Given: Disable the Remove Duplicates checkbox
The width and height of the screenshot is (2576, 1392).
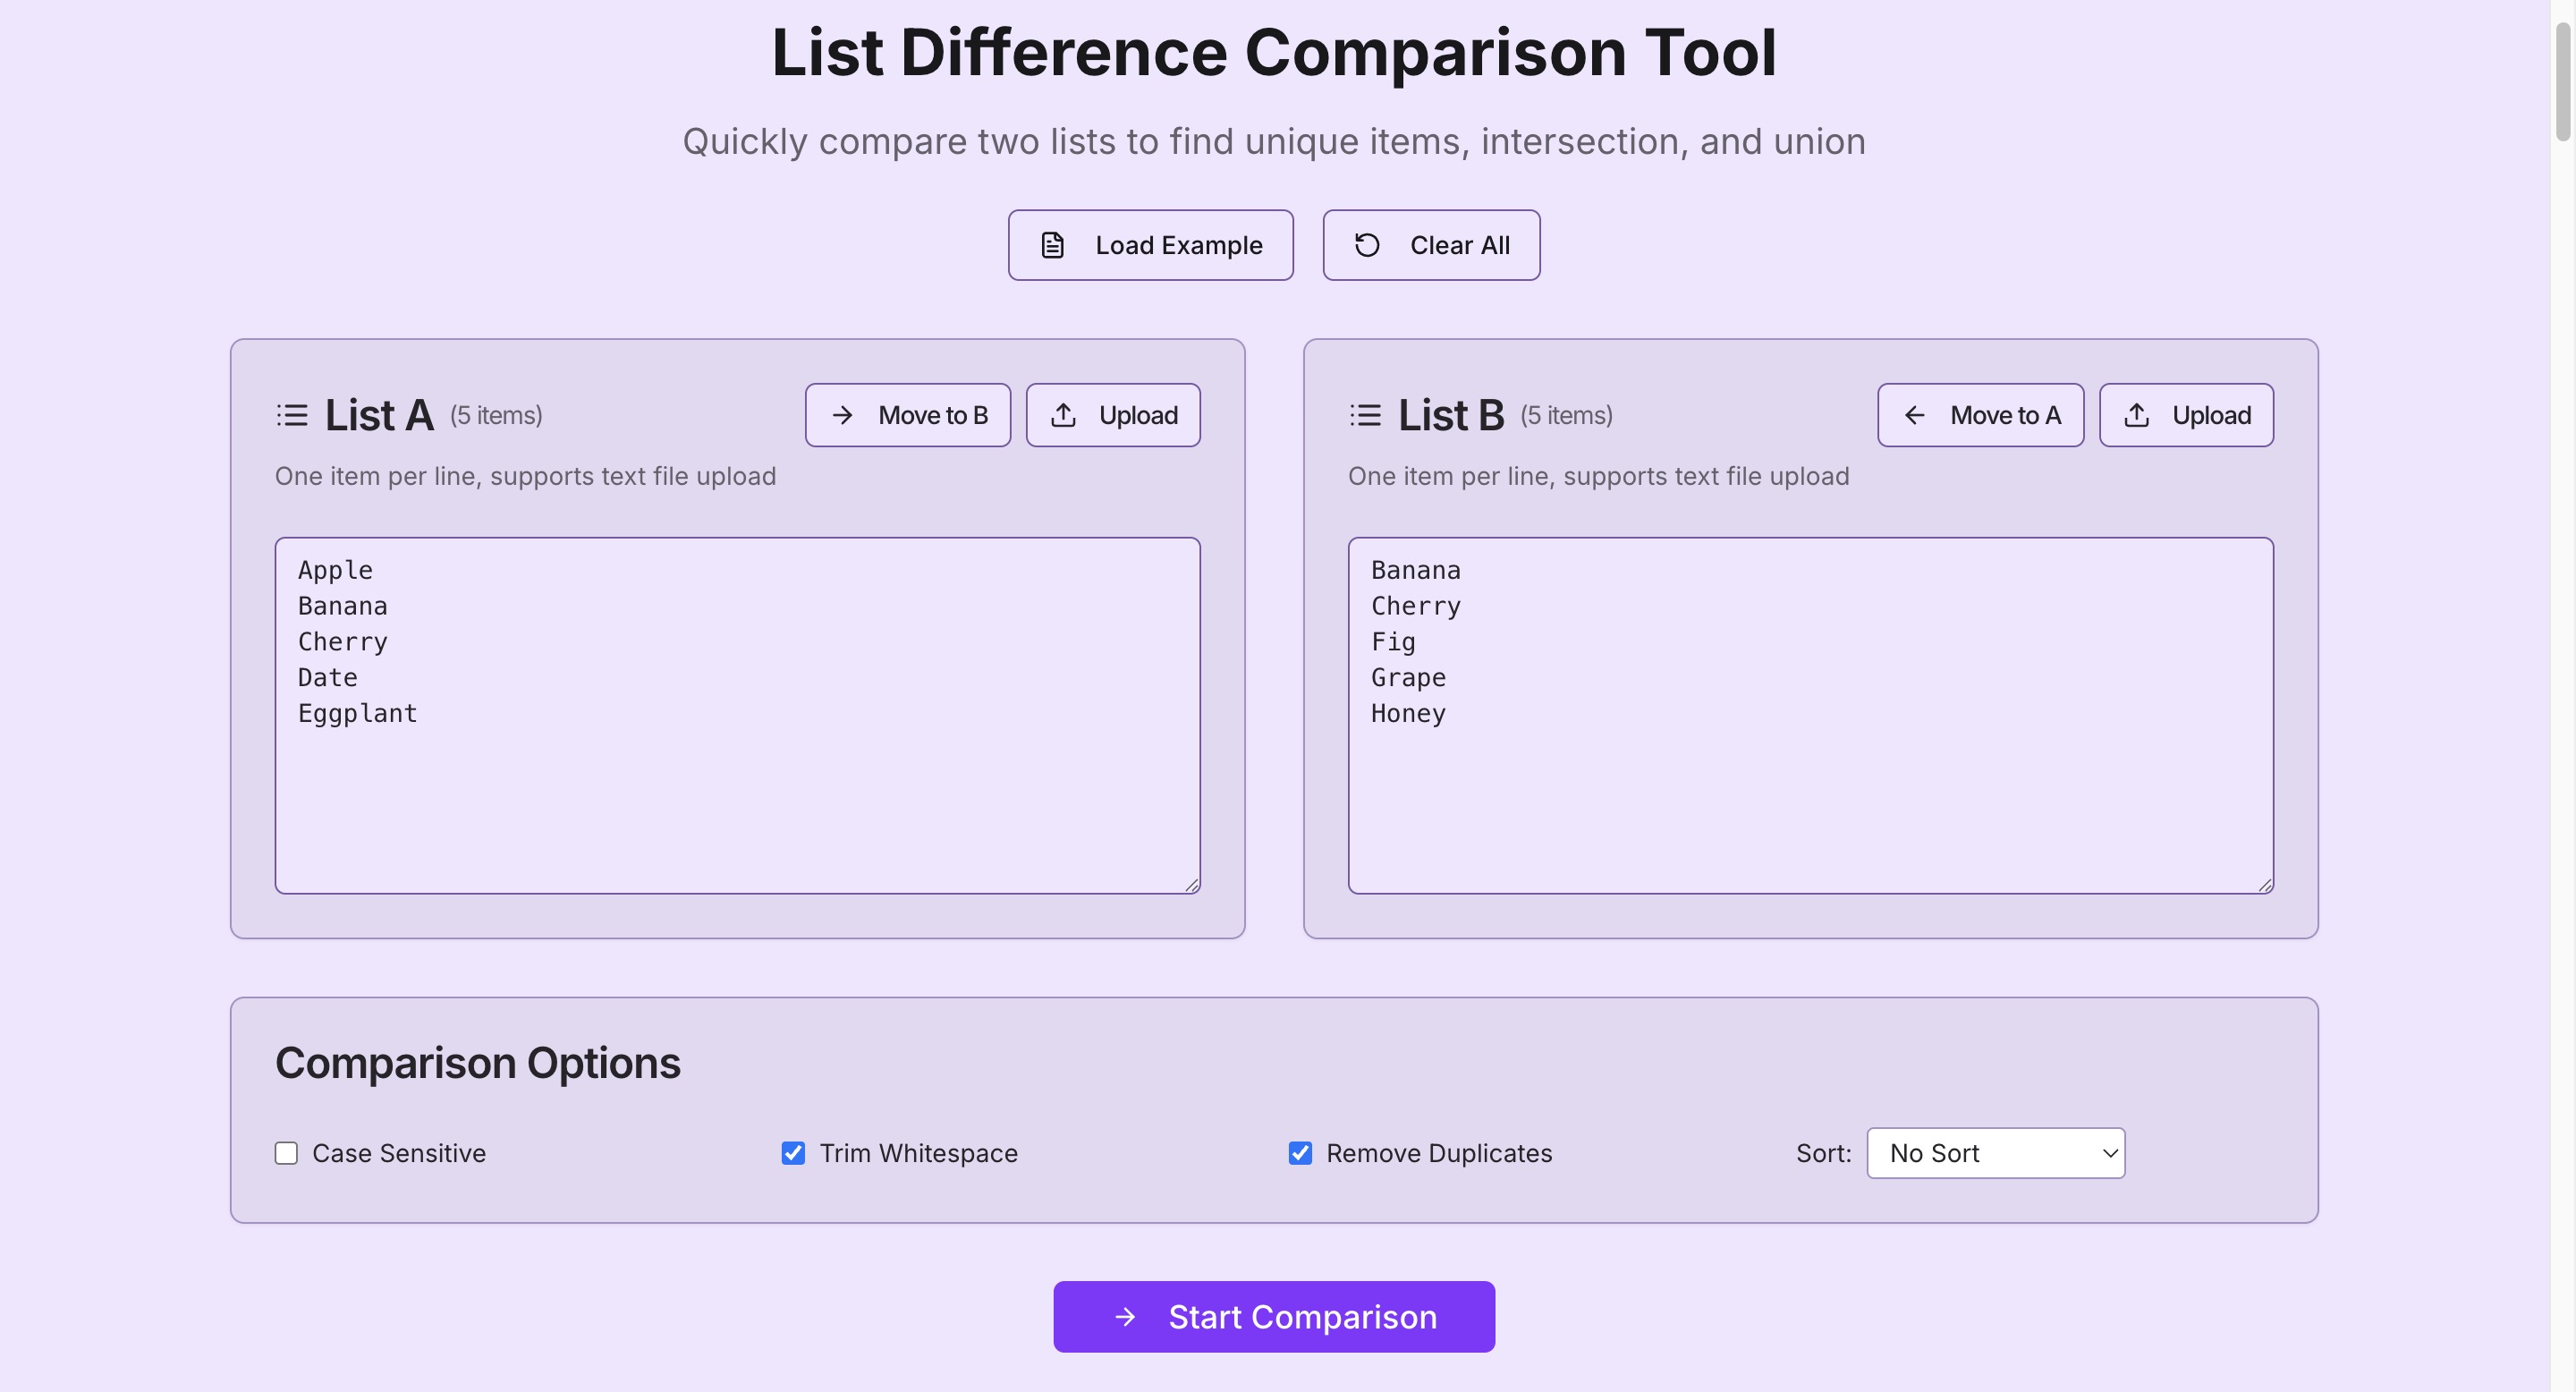Looking at the screenshot, I should (x=1300, y=1153).
